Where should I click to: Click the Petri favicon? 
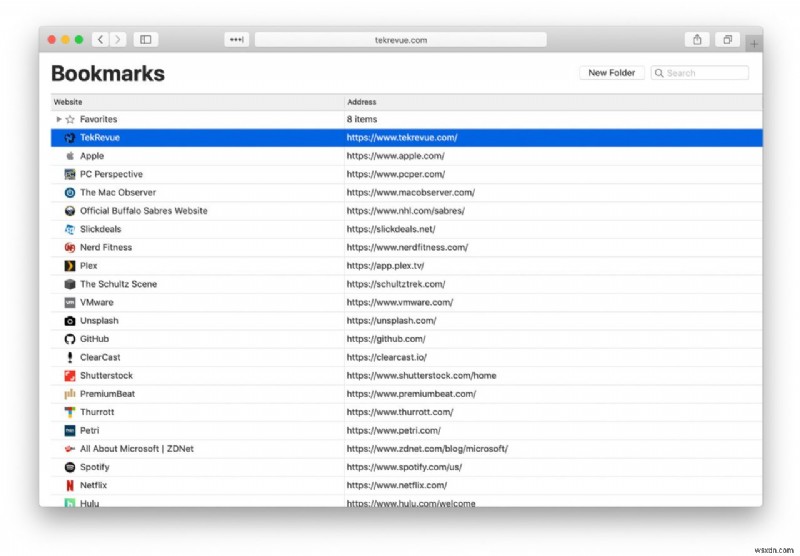[70, 431]
